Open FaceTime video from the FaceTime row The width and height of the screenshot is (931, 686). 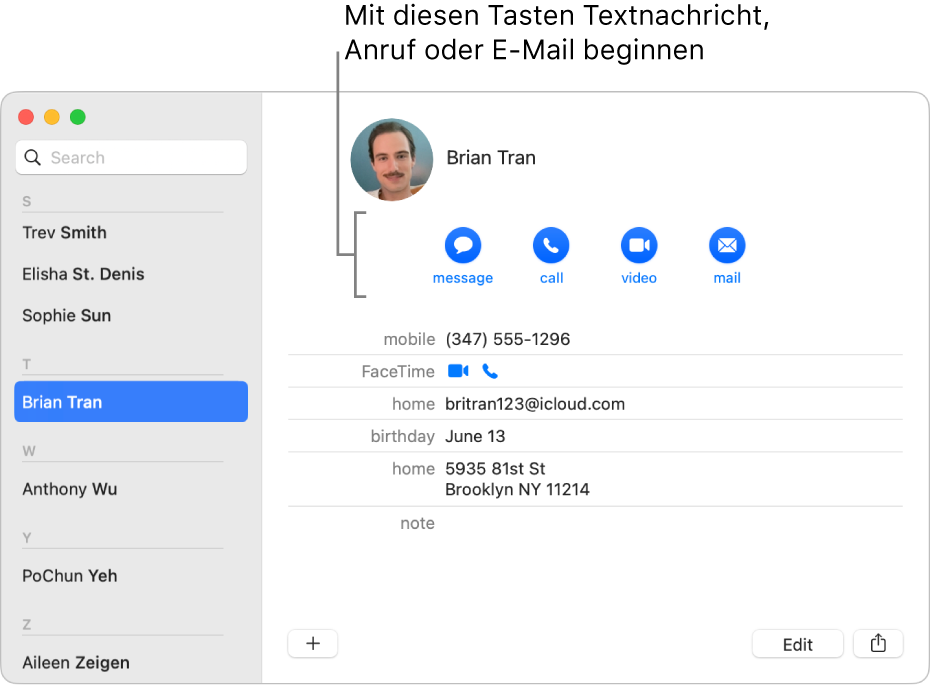point(458,371)
